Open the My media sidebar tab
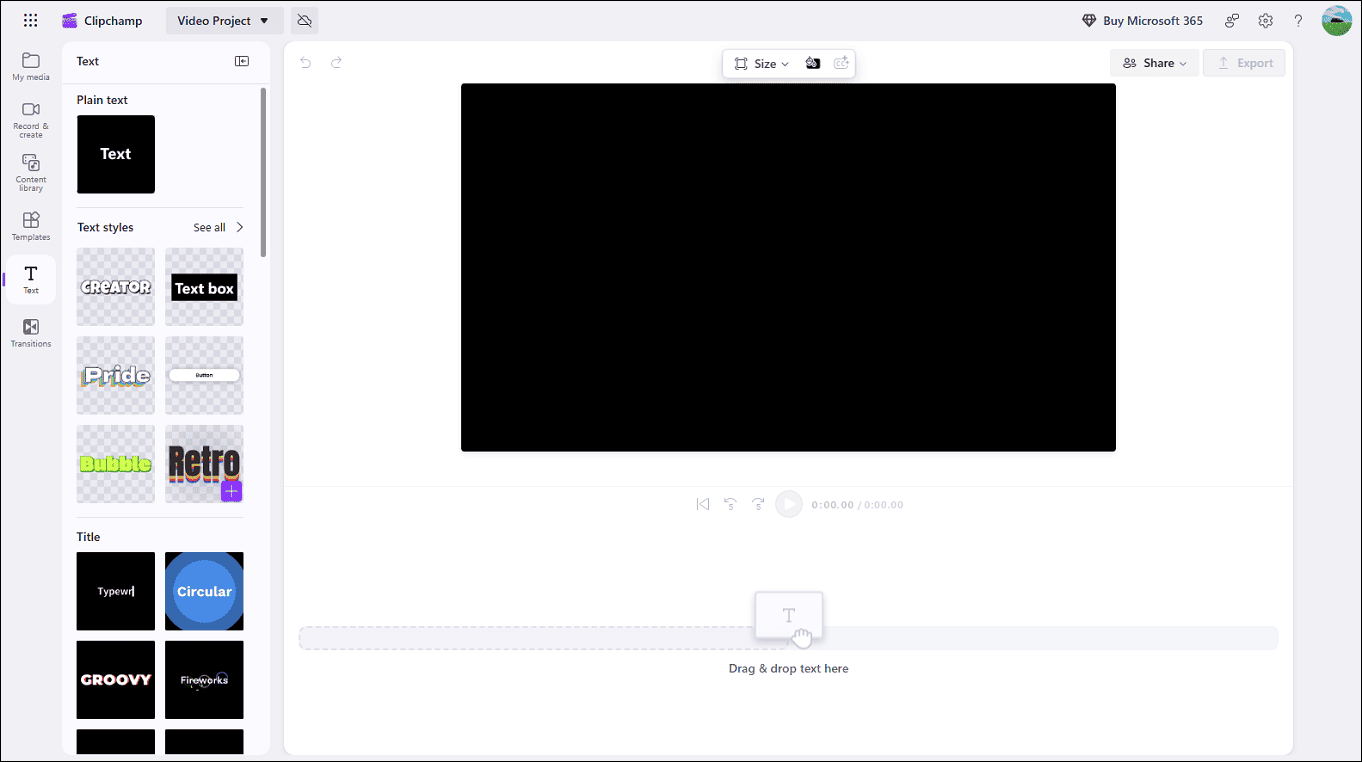The height and width of the screenshot is (762, 1362). click(31, 66)
